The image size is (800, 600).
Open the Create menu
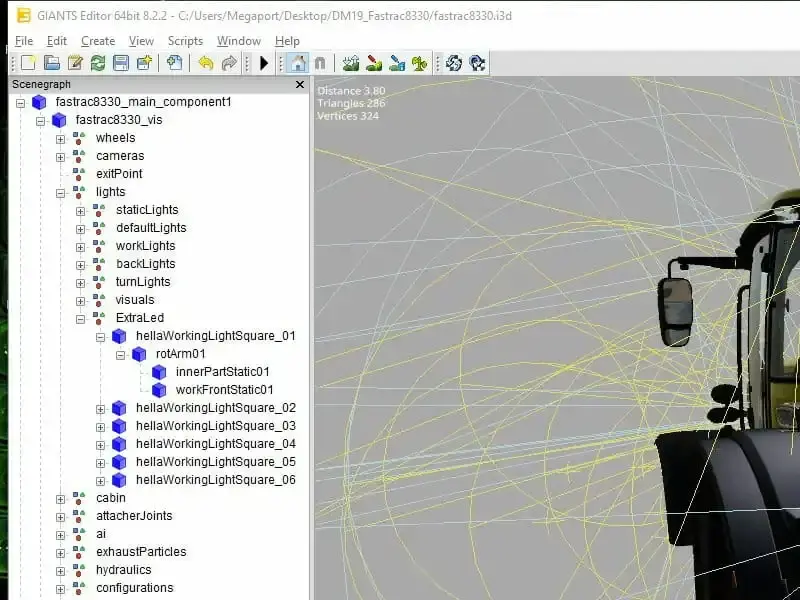point(98,41)
